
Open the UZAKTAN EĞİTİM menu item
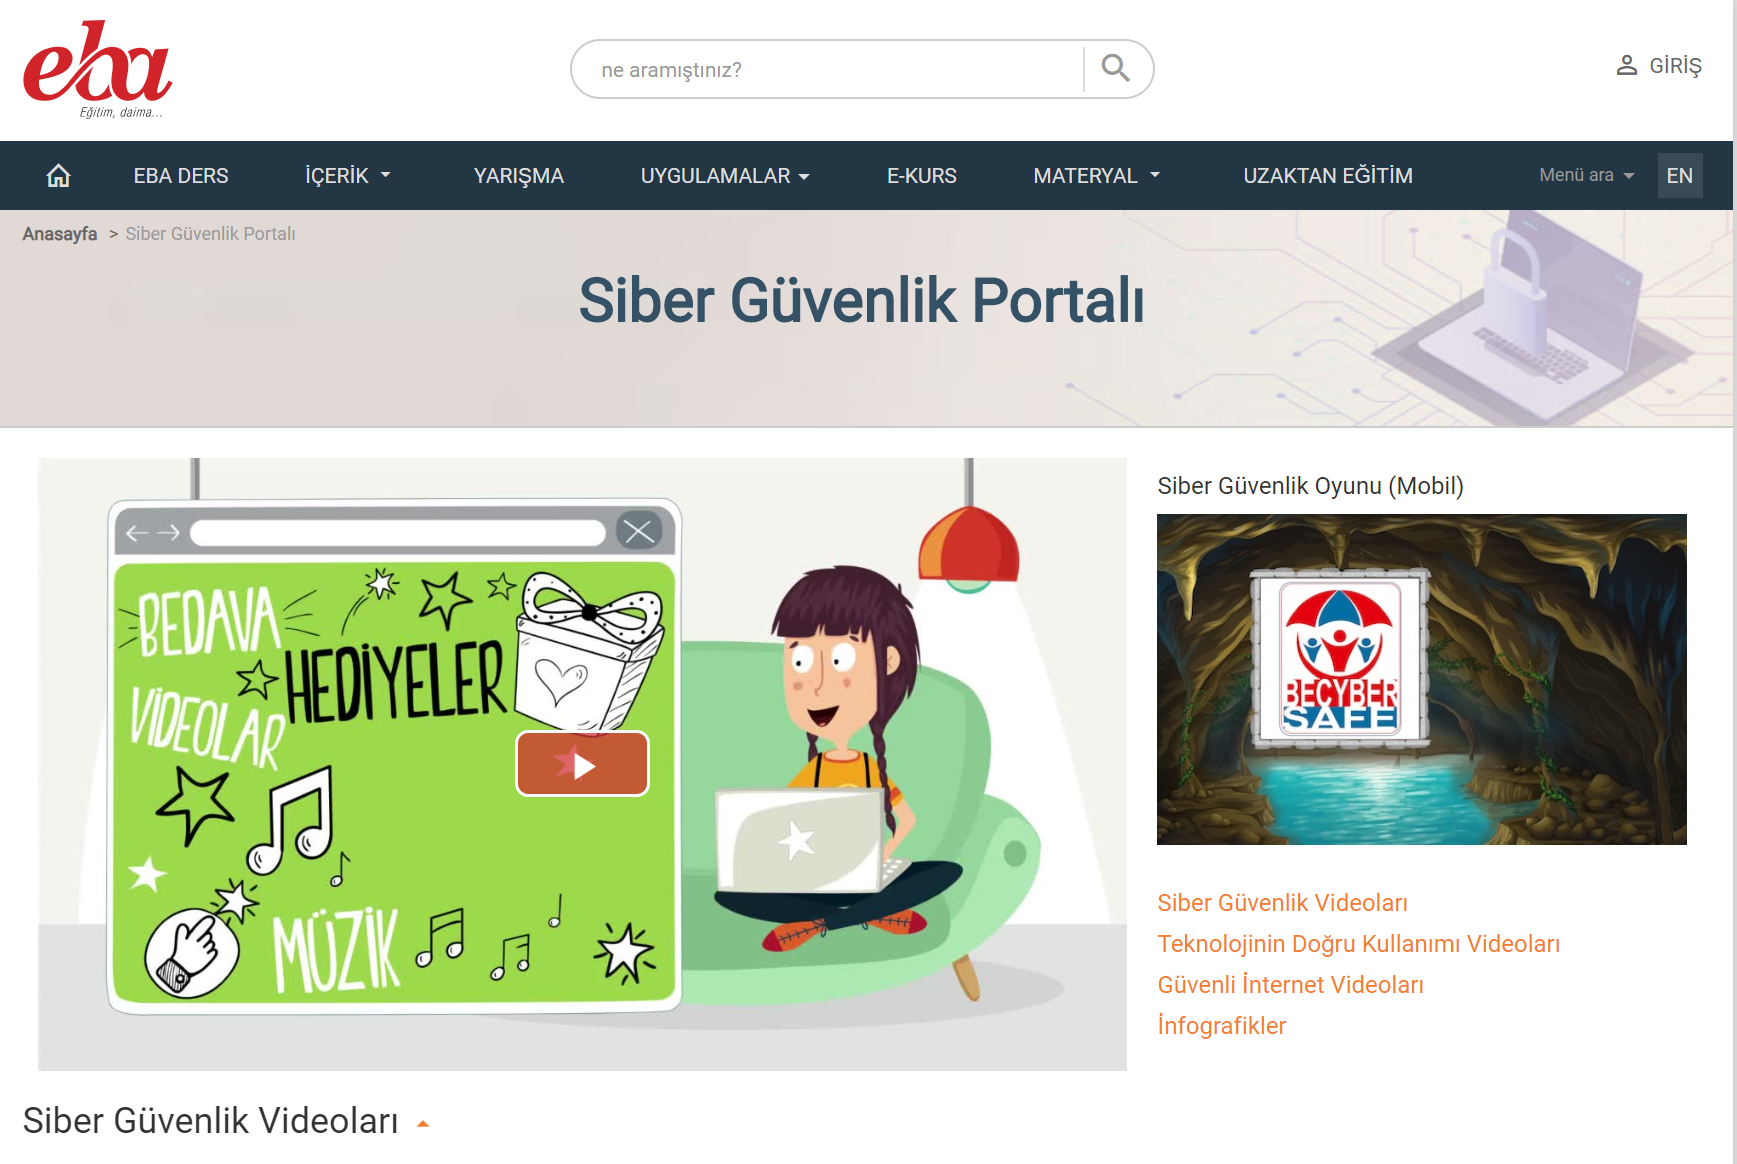tap(1328, 175)
